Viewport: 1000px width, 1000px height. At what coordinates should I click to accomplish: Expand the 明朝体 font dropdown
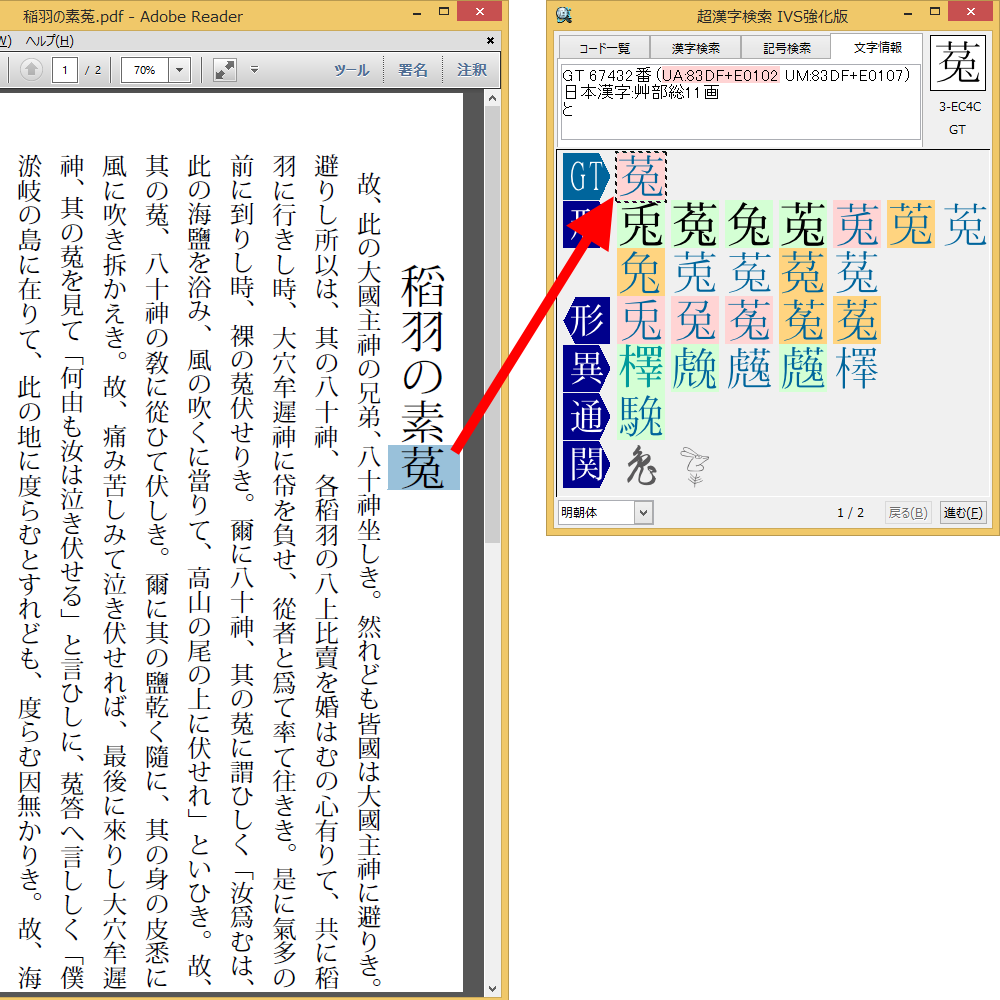[642, 513]
